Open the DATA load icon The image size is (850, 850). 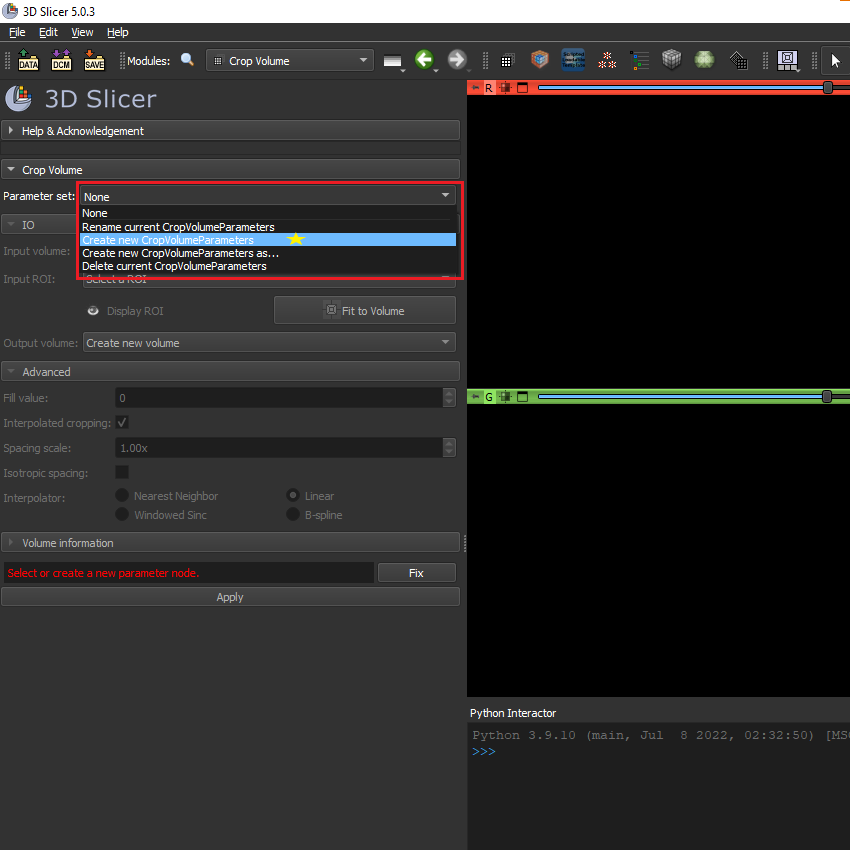[x=28, y=60]
